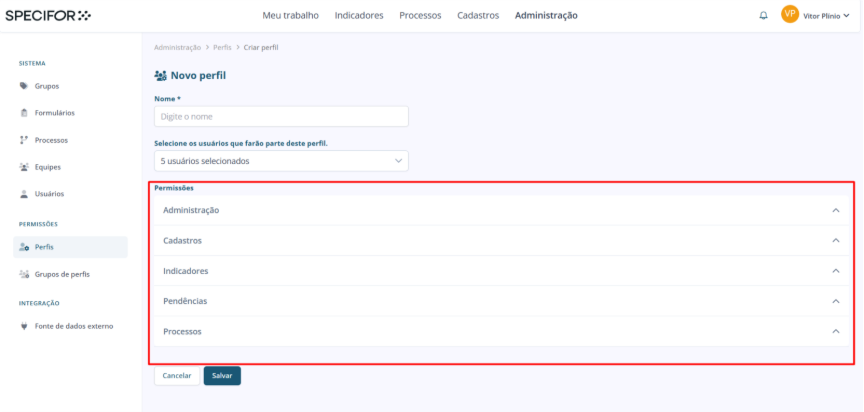Click the Novo perfil heading icon
Screen dimensions: 864x412
pyautogui.click(x=160, y=75)
